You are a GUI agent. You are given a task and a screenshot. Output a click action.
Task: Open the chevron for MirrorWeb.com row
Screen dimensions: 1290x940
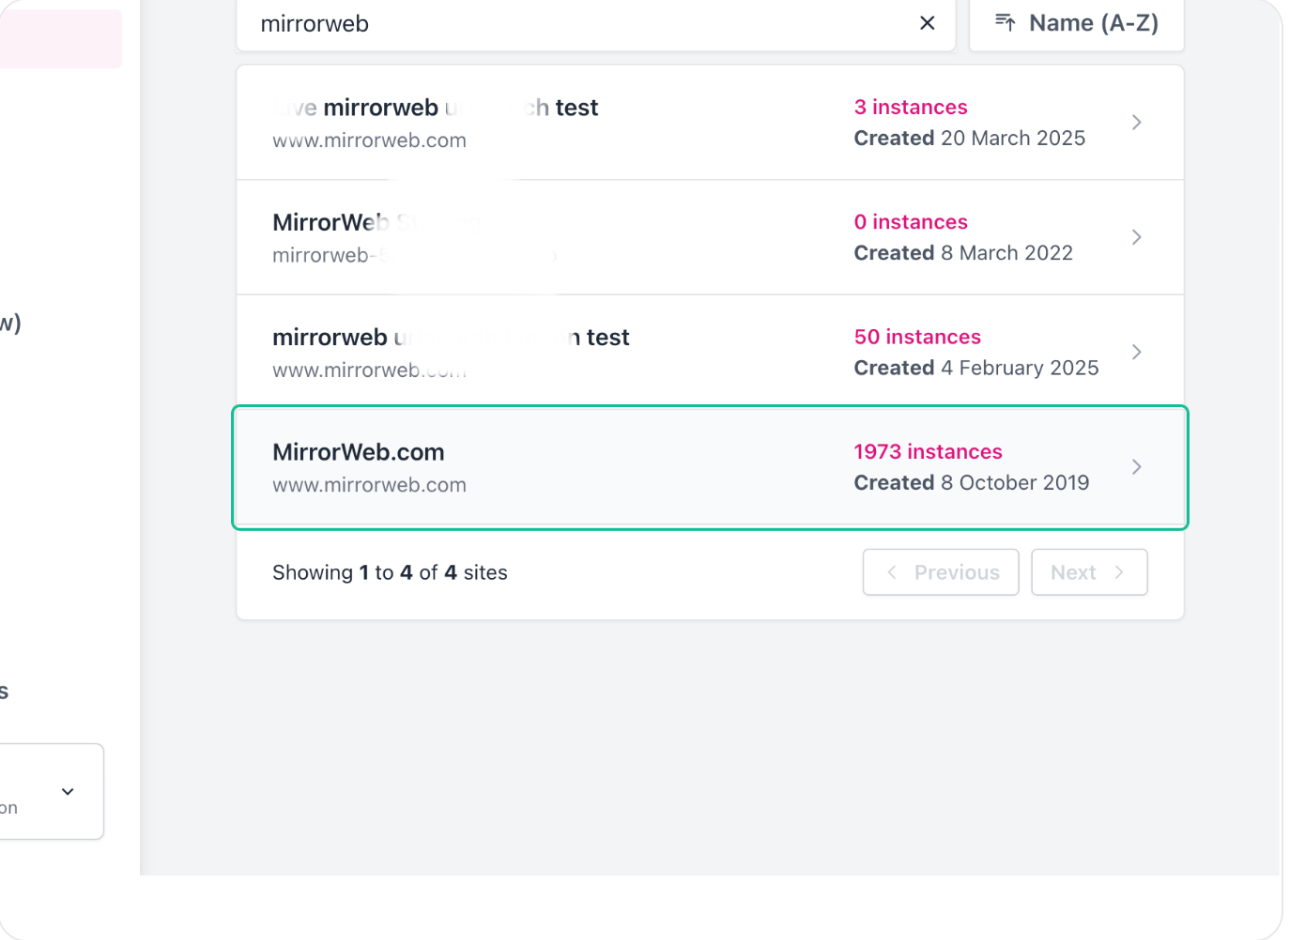tap(1136, 467)
